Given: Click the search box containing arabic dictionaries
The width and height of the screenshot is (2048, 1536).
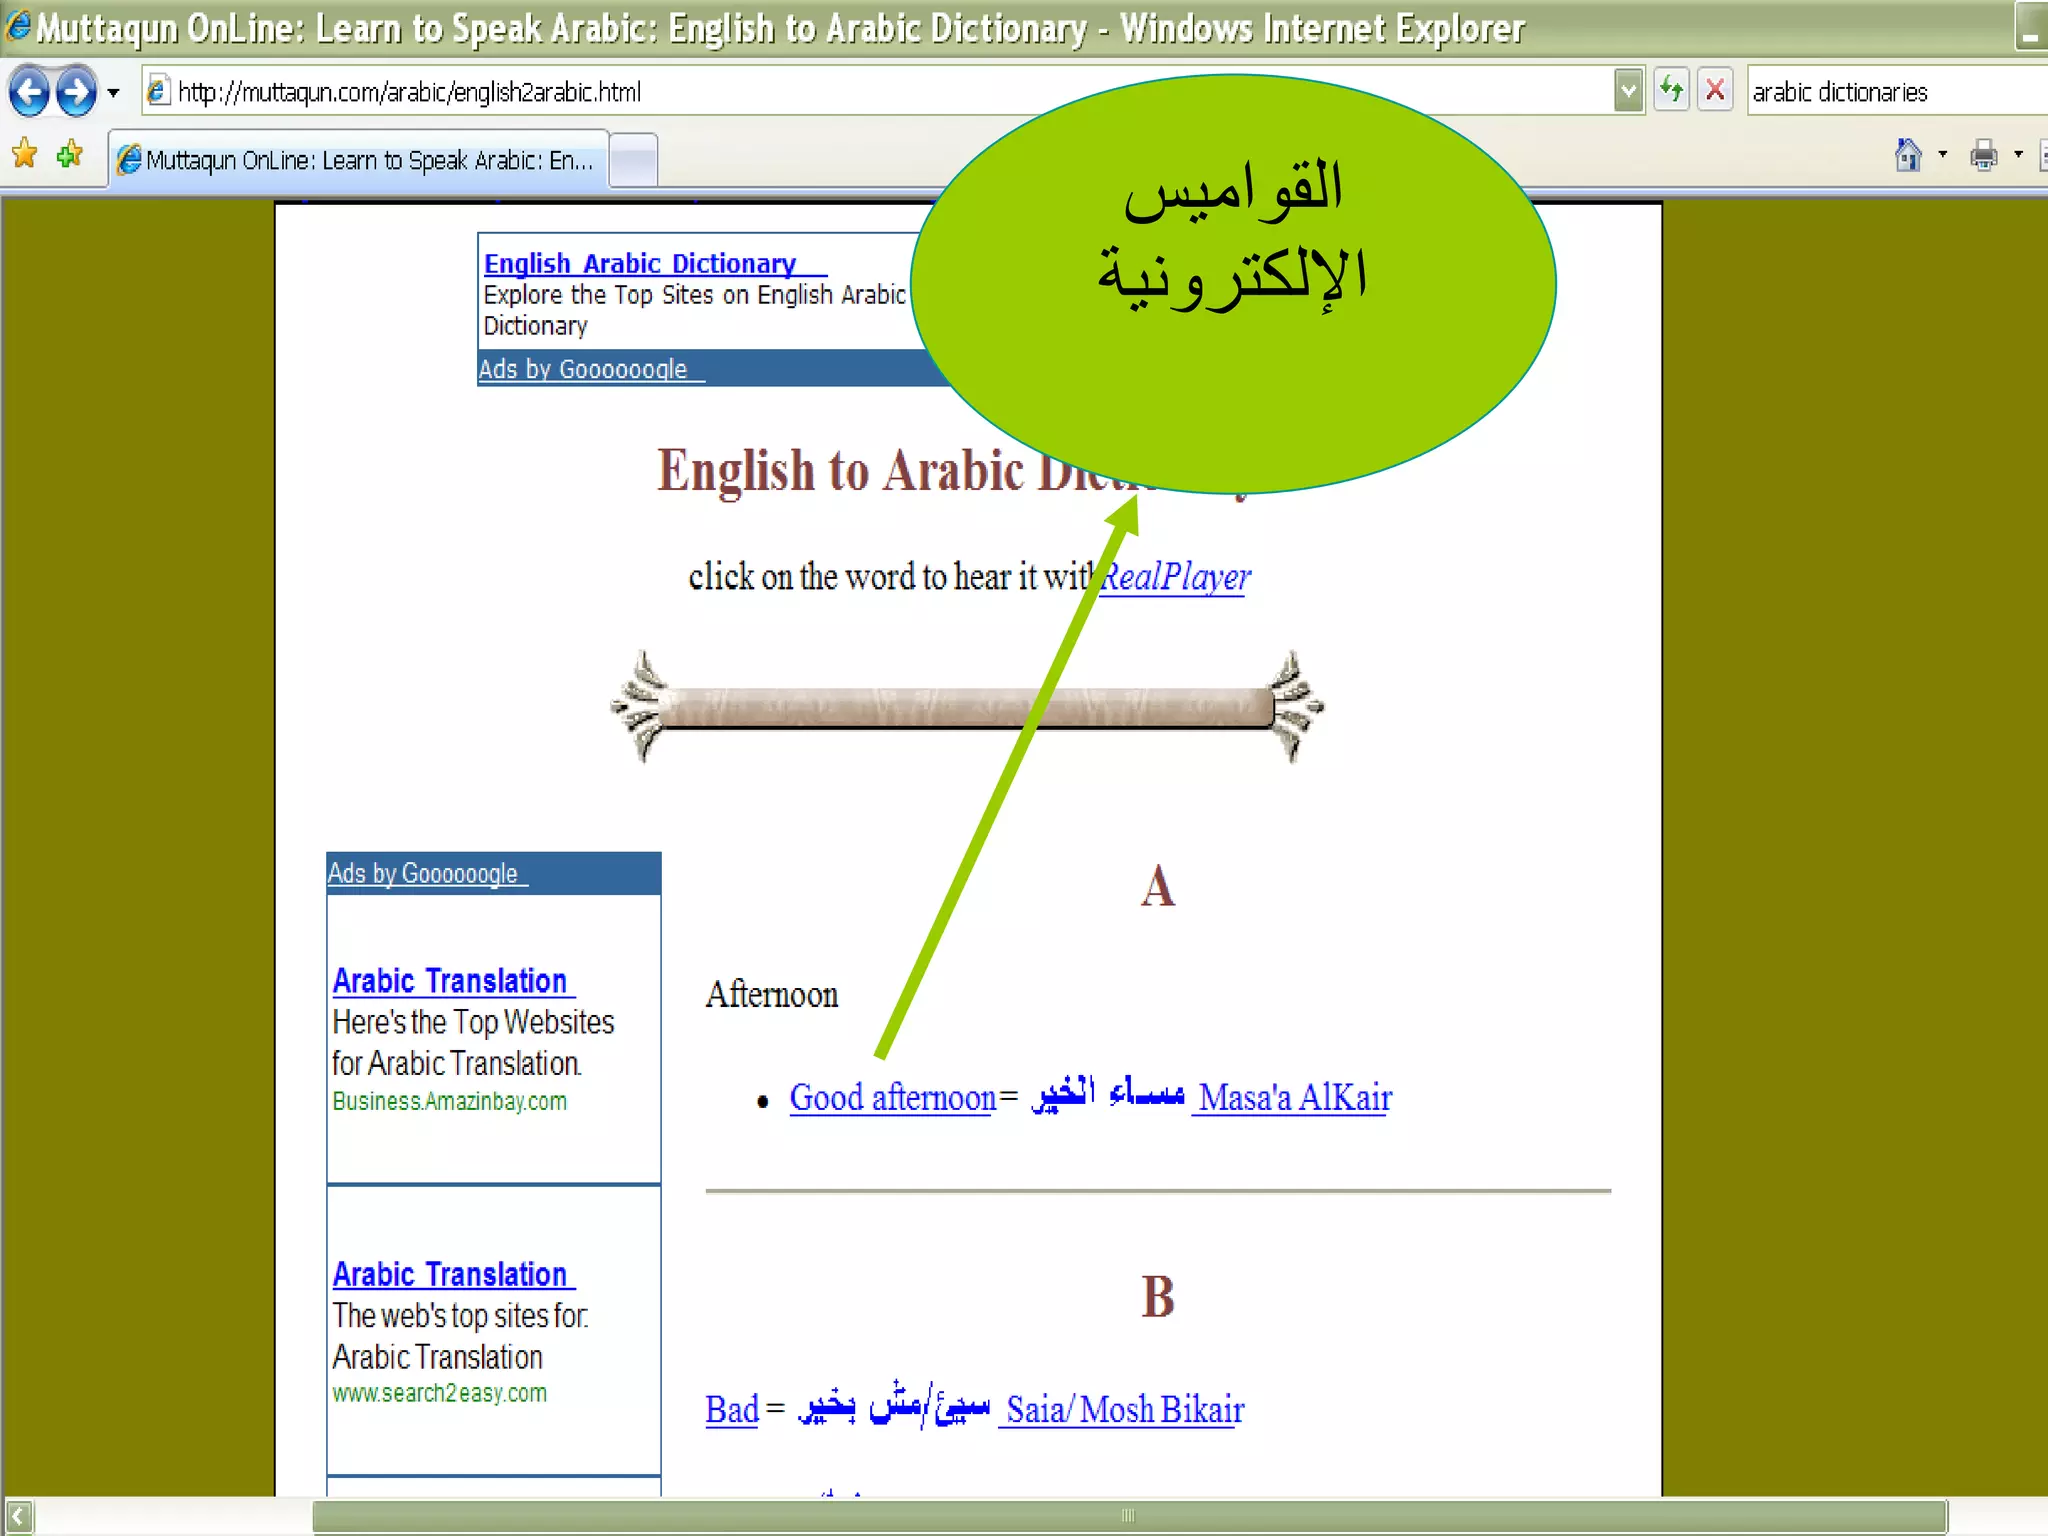Looking at the screenshot, I should point(1897,92).
